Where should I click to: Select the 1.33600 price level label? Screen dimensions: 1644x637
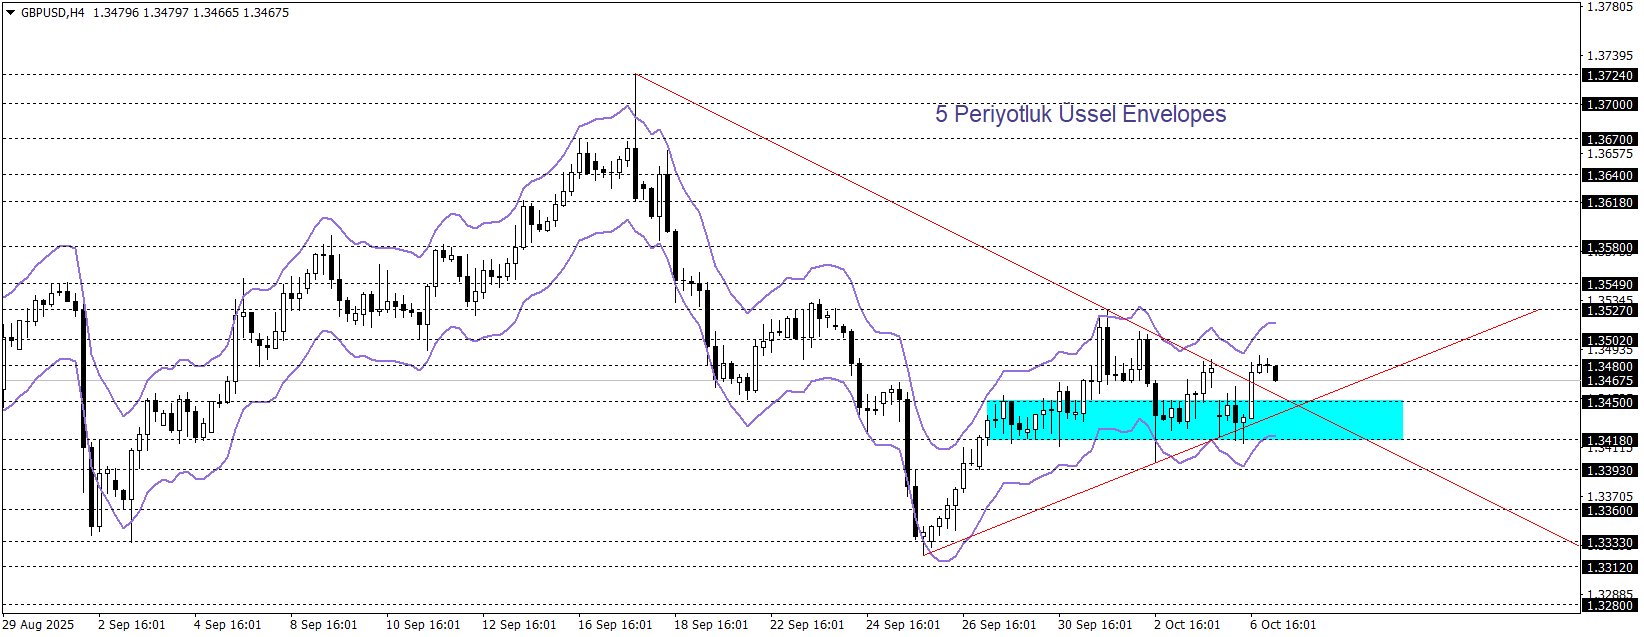coord(1609,511)
